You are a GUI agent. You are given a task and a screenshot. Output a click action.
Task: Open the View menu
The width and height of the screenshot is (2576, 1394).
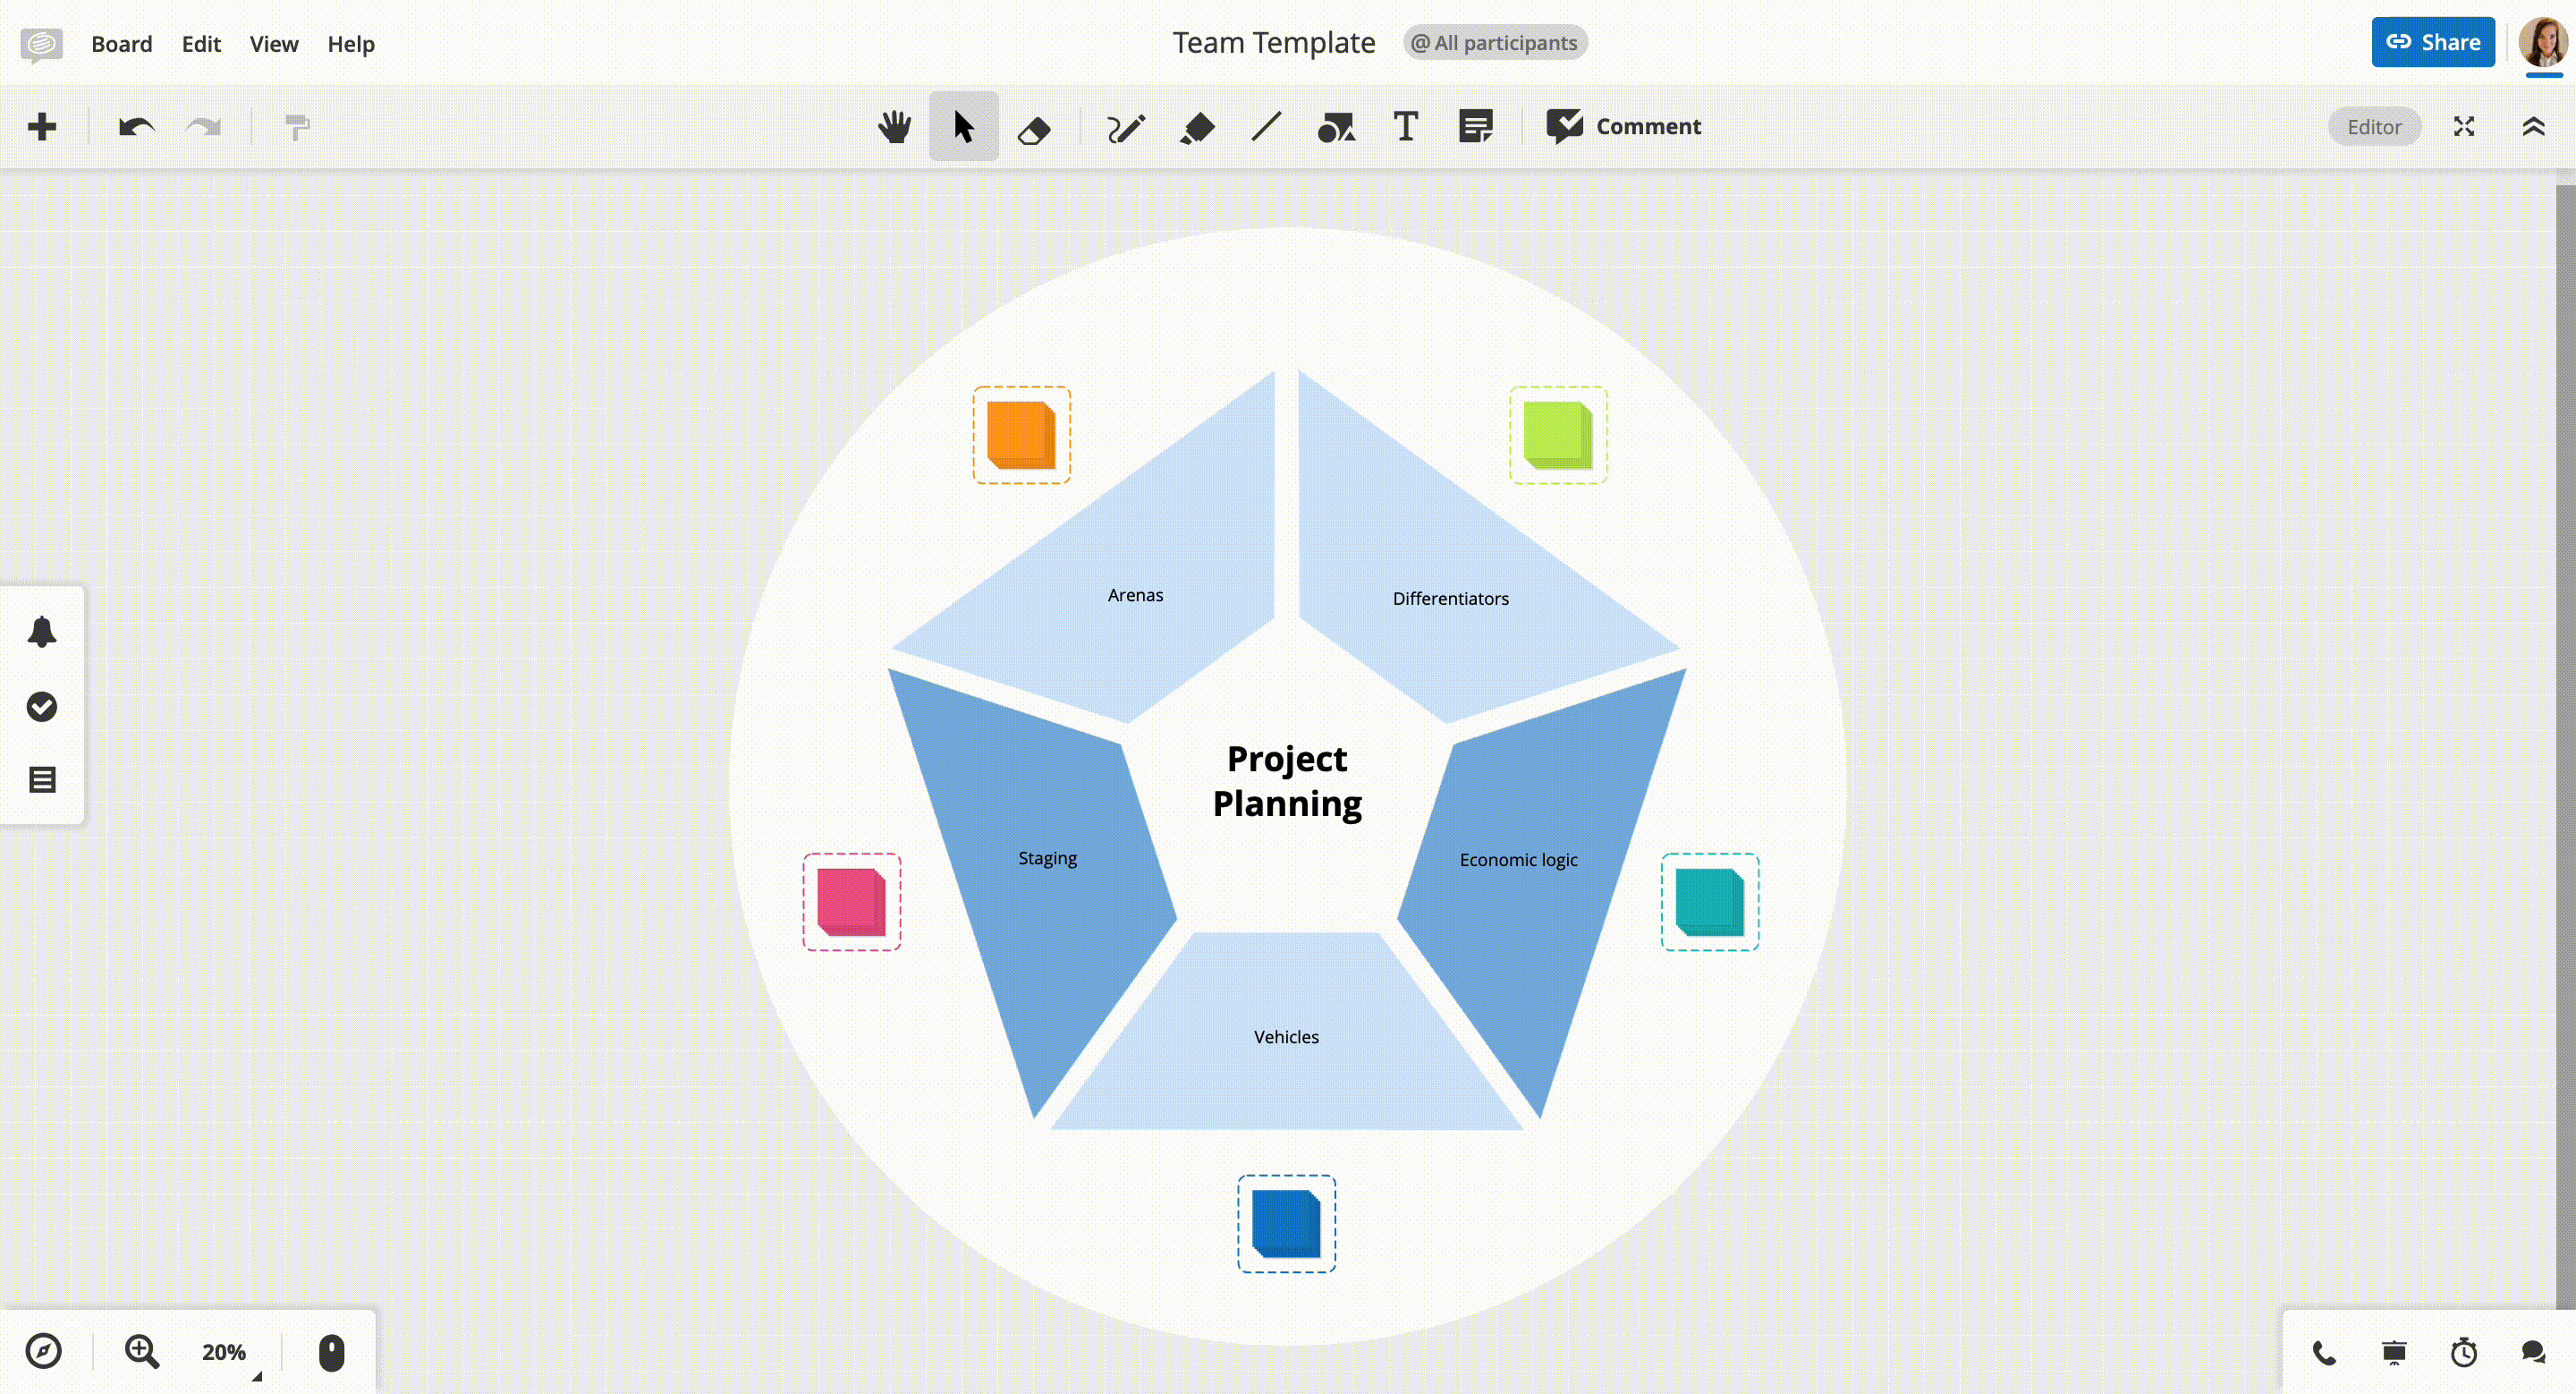click(x=273, y=44)
